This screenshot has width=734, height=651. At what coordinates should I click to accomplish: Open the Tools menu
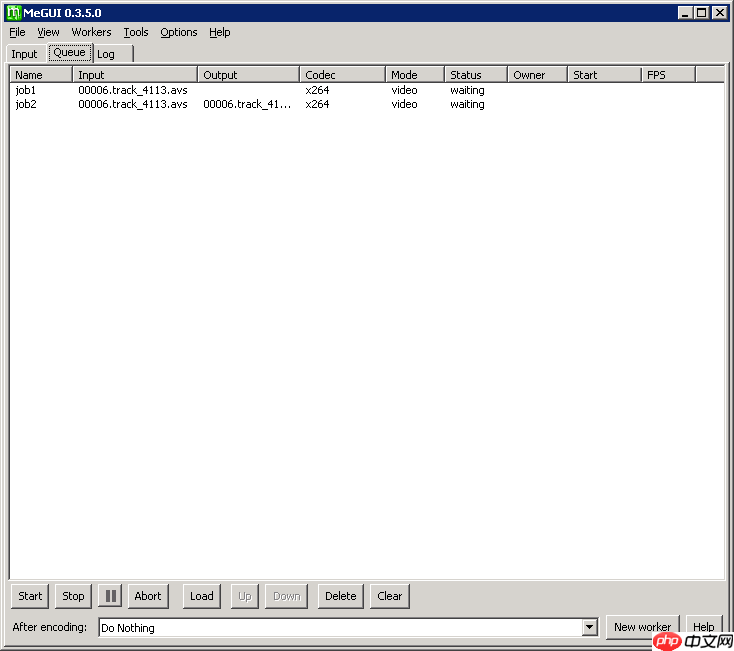coord(136,32)
